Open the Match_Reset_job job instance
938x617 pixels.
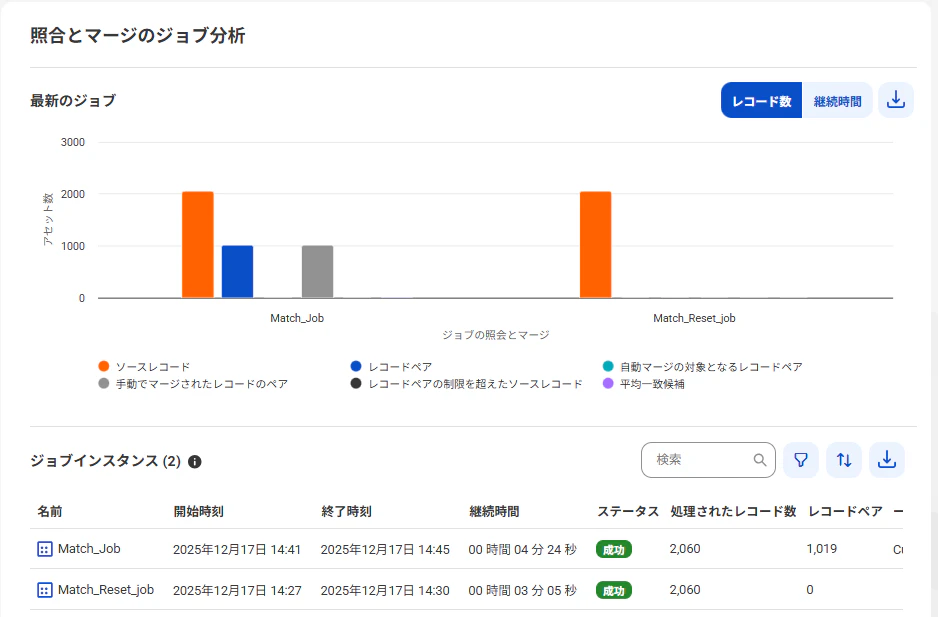(106, 590)
